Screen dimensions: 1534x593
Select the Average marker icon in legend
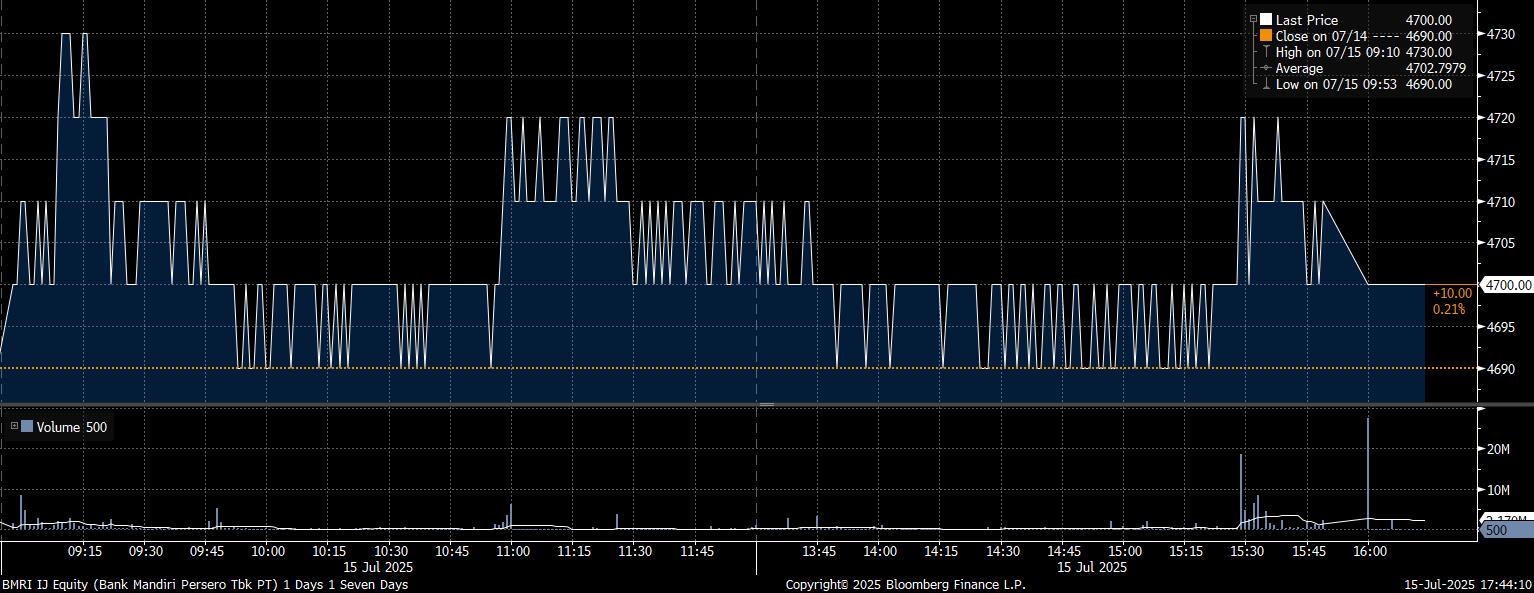(1266, 68)
